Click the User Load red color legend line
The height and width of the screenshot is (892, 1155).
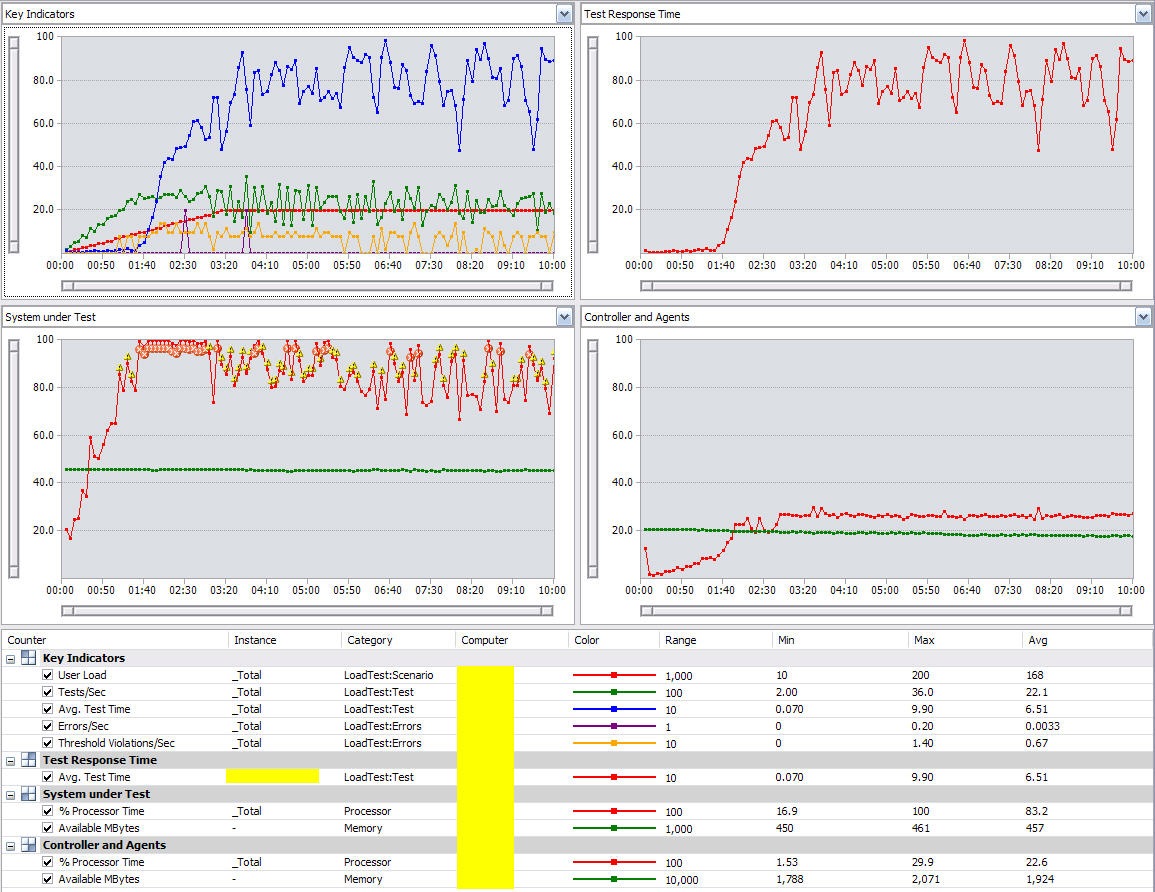coord(614,675)
